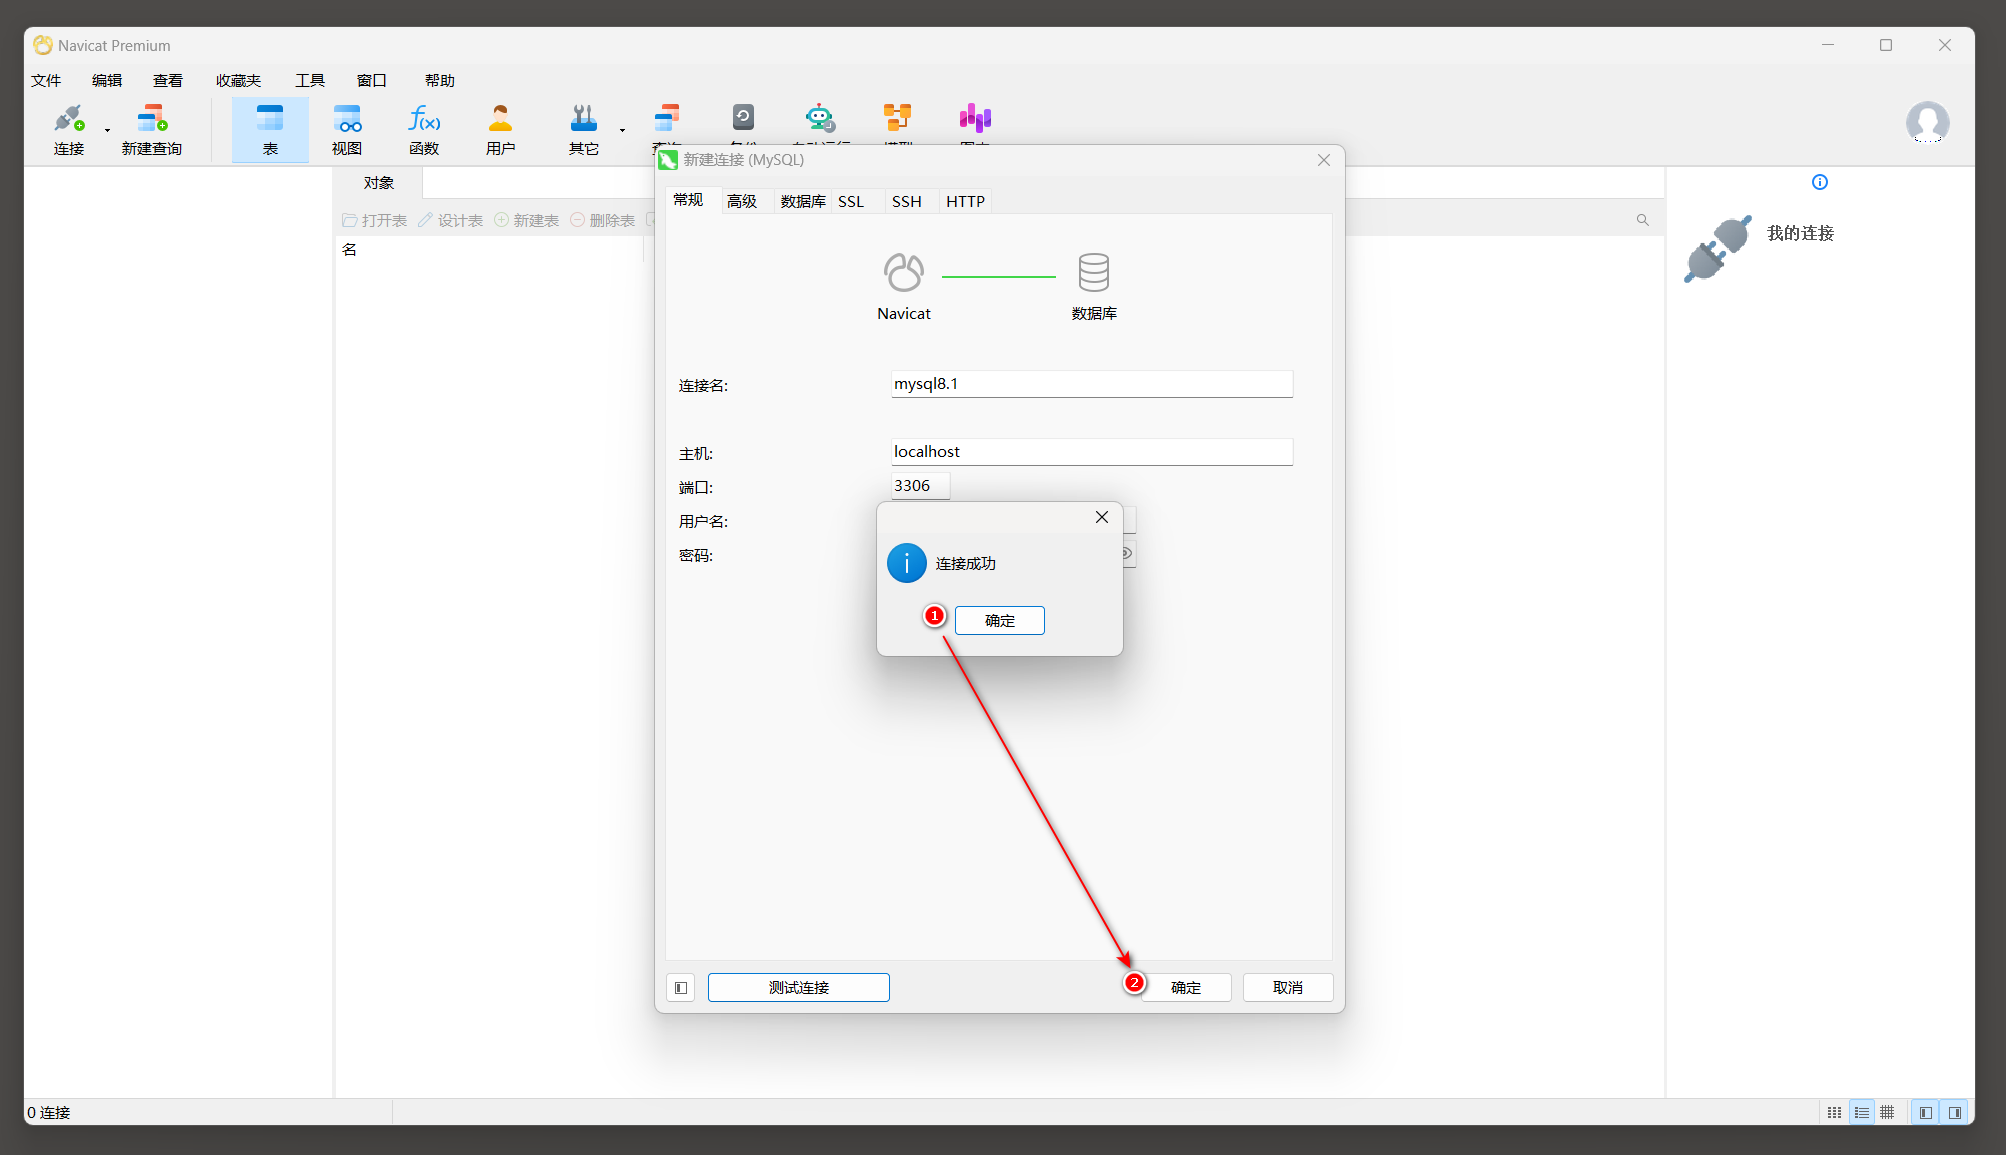Switch to detail grid view in status bar
Viewport: 2006px width, 1155px height.
(x=1887, y=1112)
